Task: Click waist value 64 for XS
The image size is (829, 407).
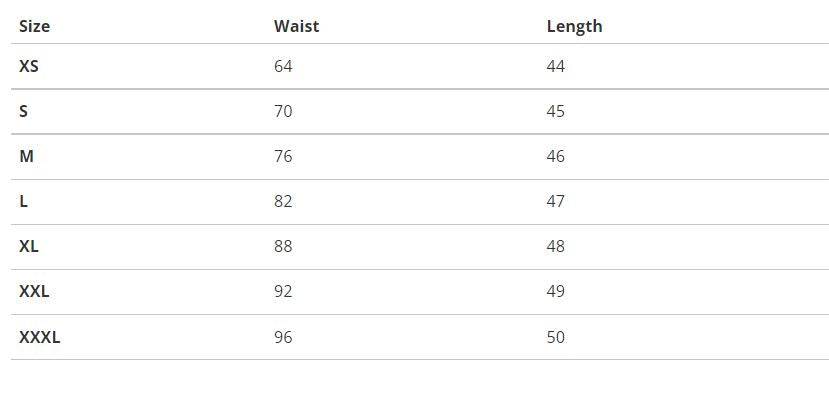Action: click(283, 66)
